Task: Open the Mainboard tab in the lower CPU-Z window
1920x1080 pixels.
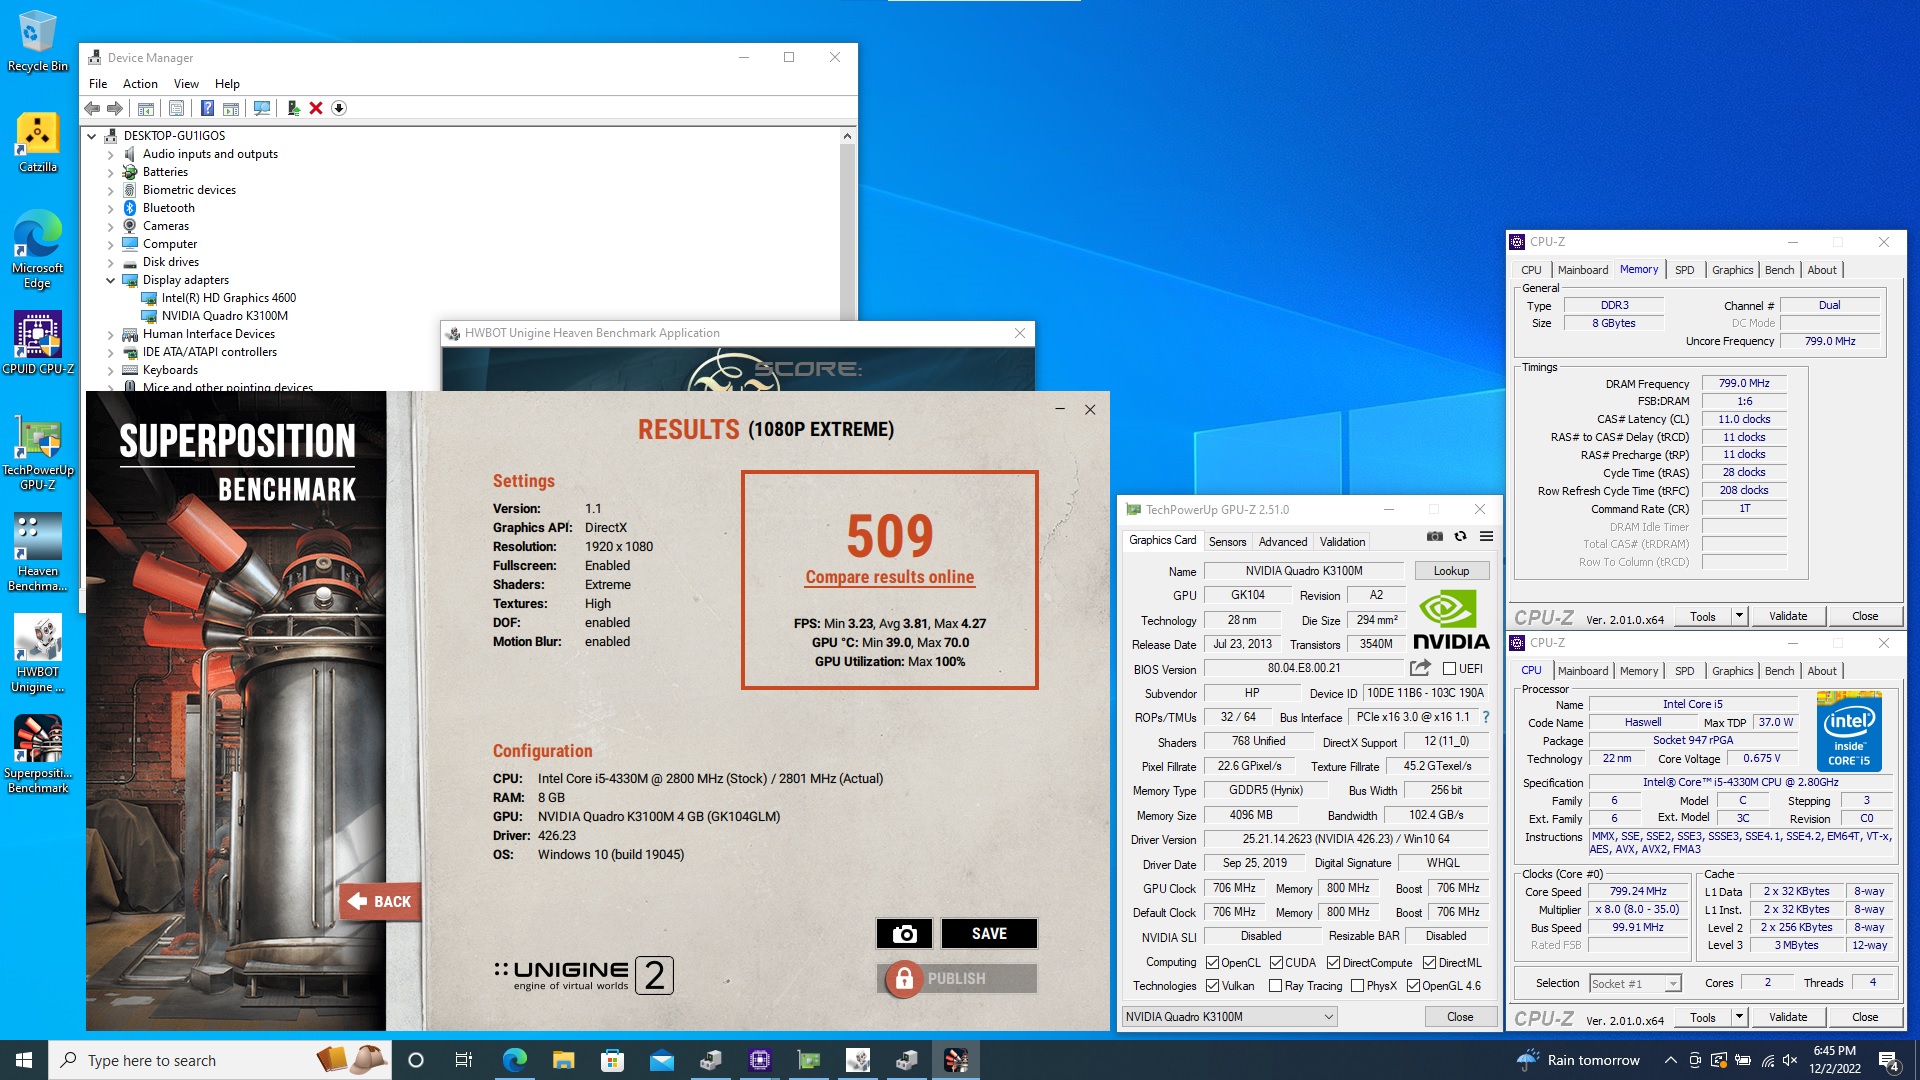Action: point(1582,671)
